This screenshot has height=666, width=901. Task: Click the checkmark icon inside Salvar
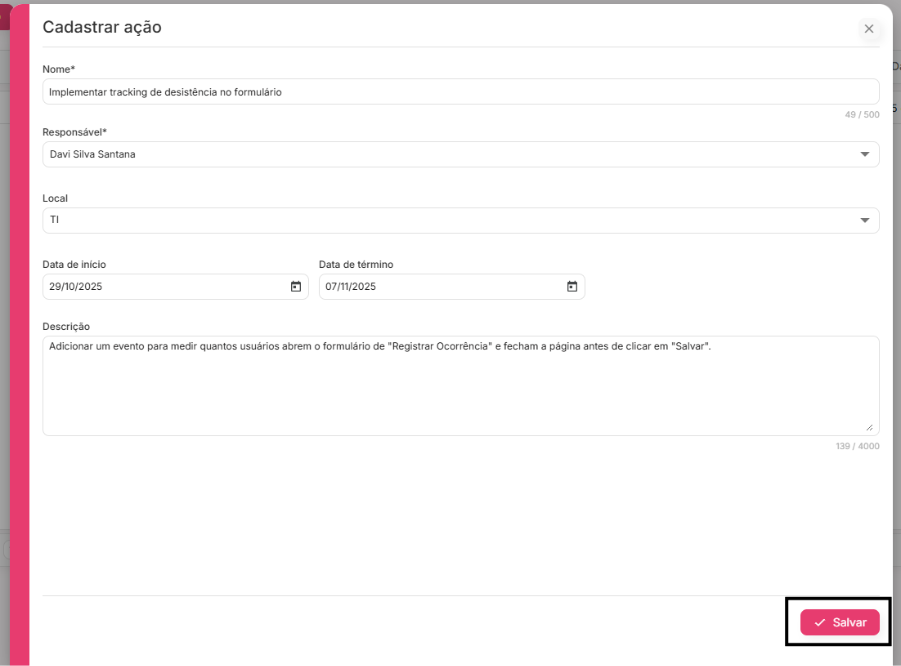coord(820,623)
